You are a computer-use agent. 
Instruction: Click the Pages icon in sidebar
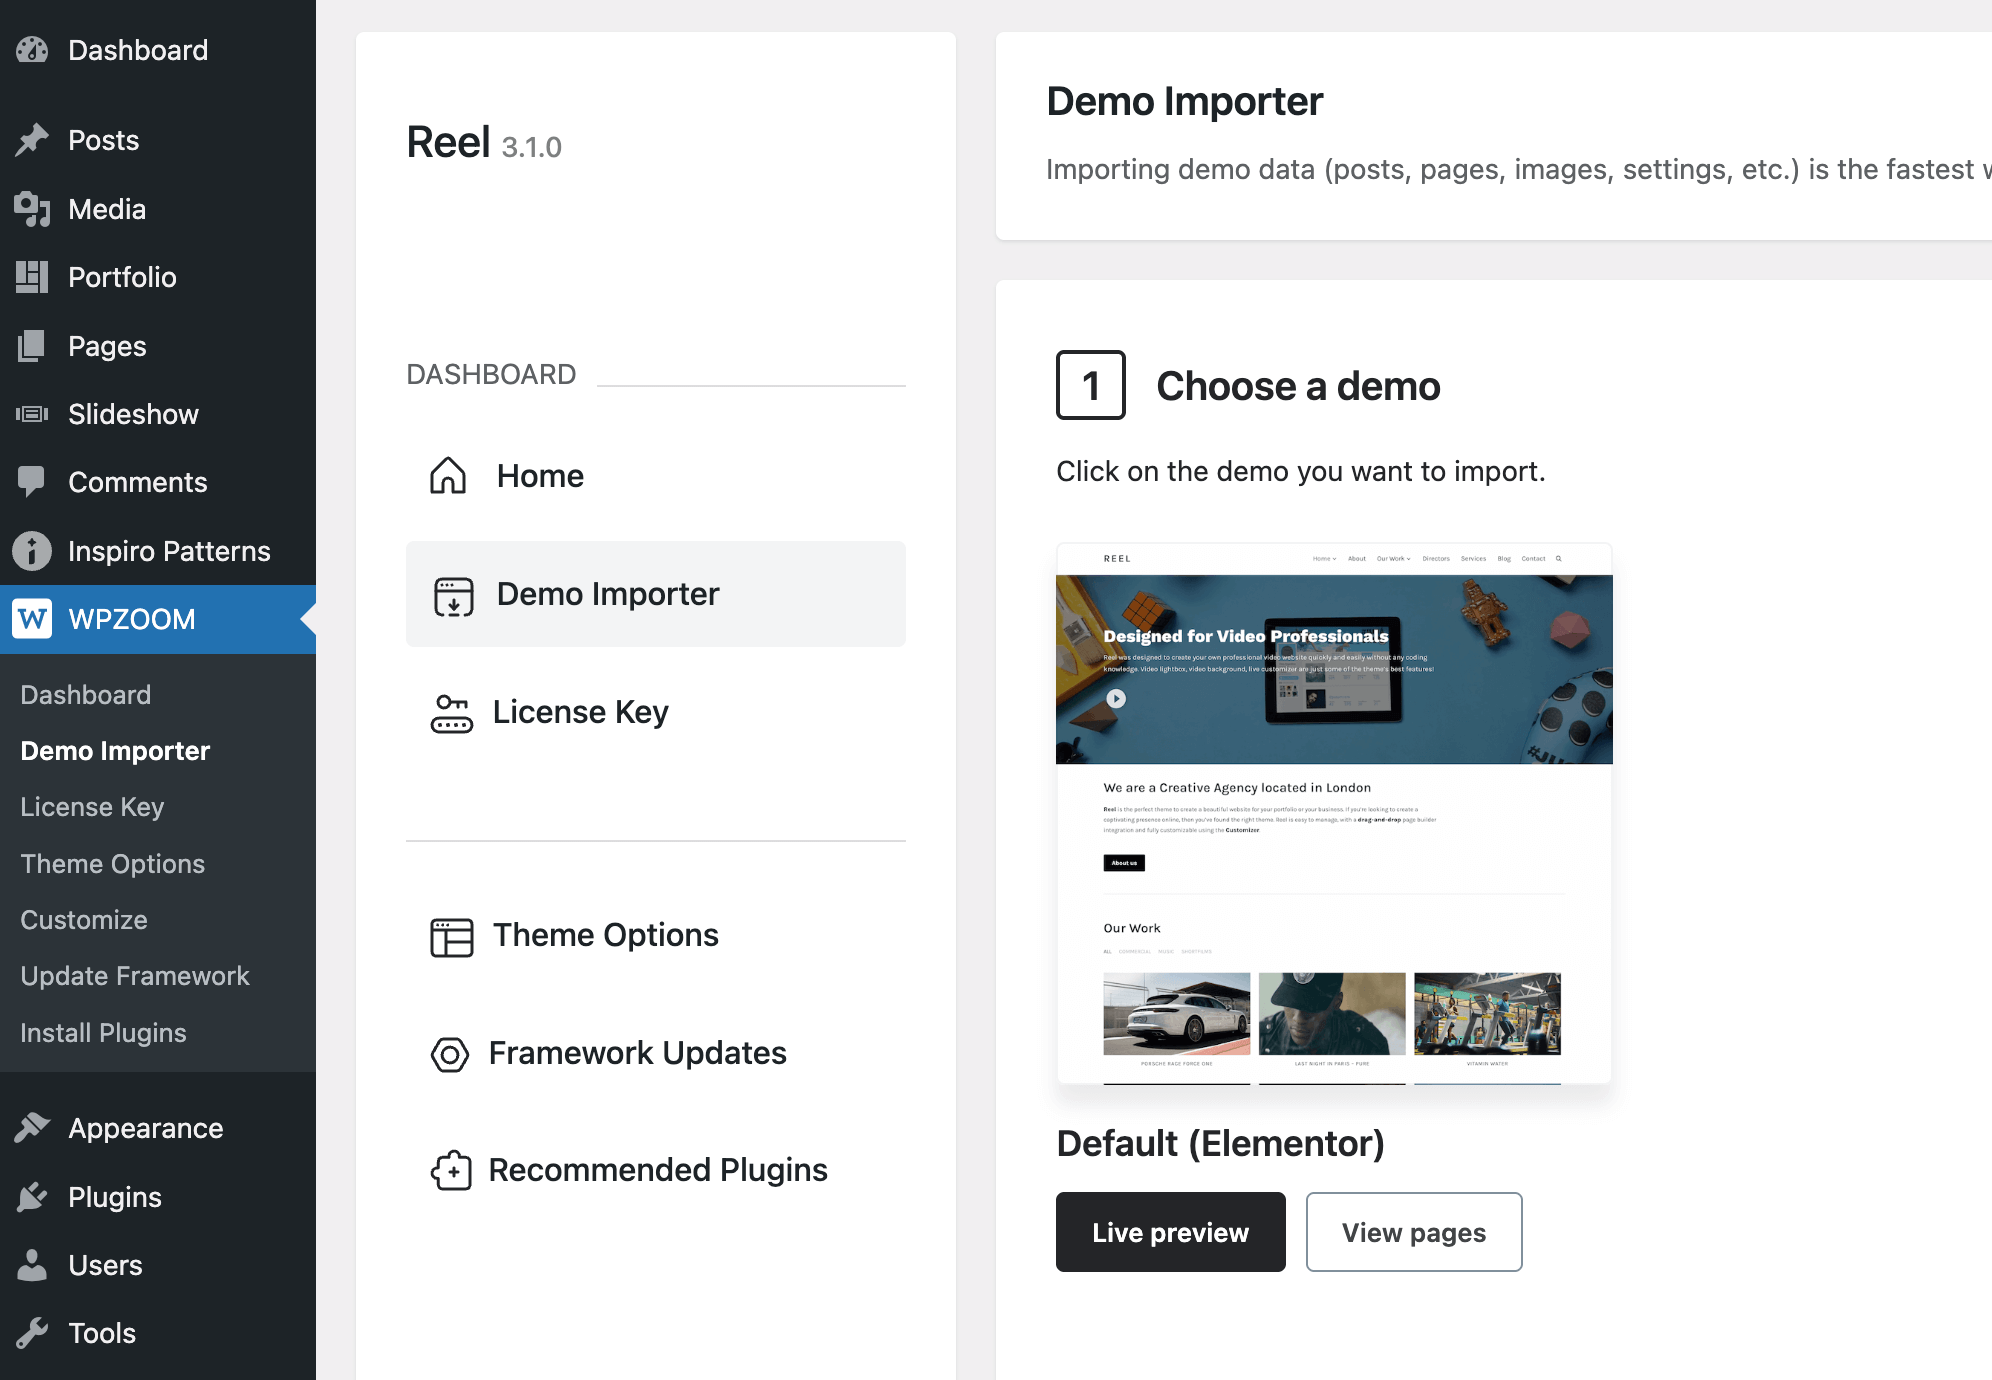click(32, 346)
